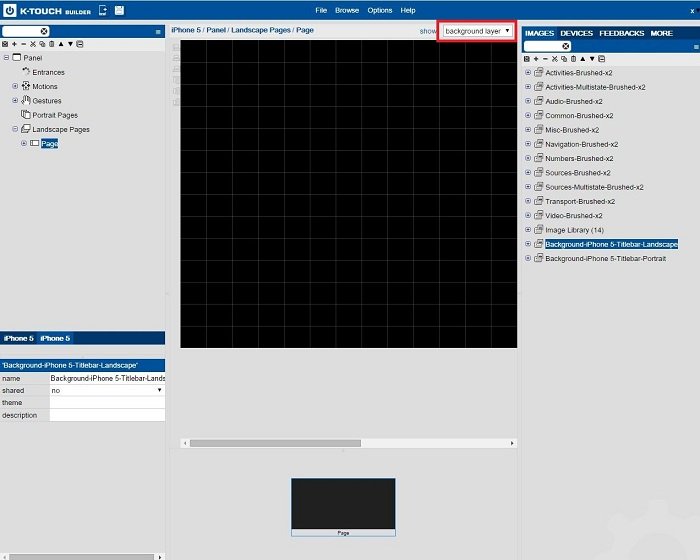Expand Background-iPhone 5-Titlebar-Portrait group
The width and height of the screenshot is (700, 560).
click(x=528, y=258)
